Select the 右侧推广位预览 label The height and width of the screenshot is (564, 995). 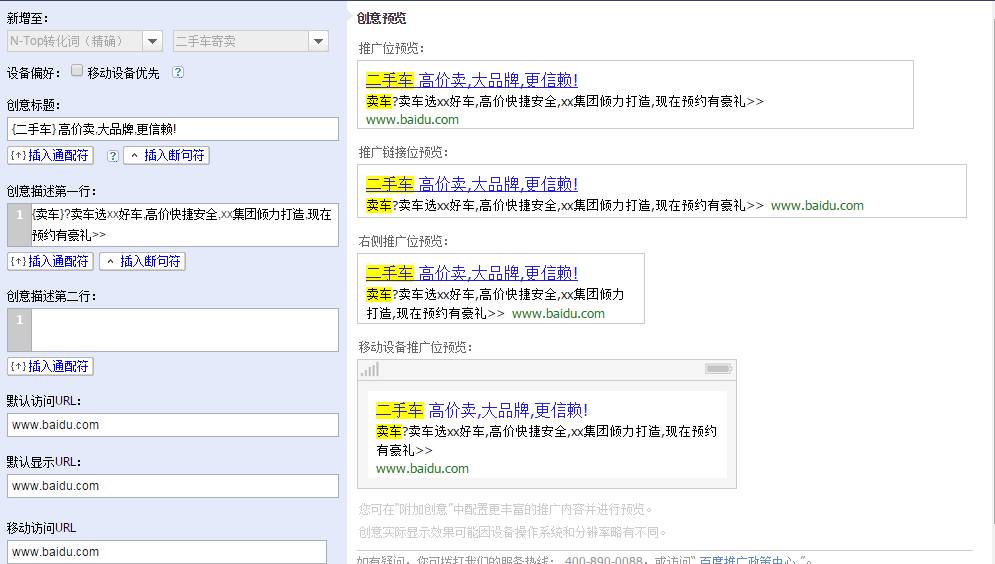(x=404, y=241)
